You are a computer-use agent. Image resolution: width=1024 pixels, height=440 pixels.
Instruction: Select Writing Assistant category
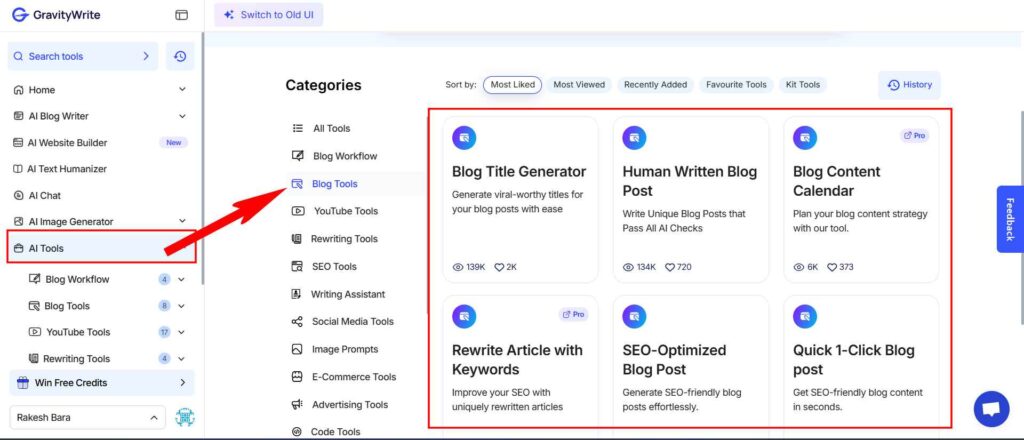pos(338,294)
